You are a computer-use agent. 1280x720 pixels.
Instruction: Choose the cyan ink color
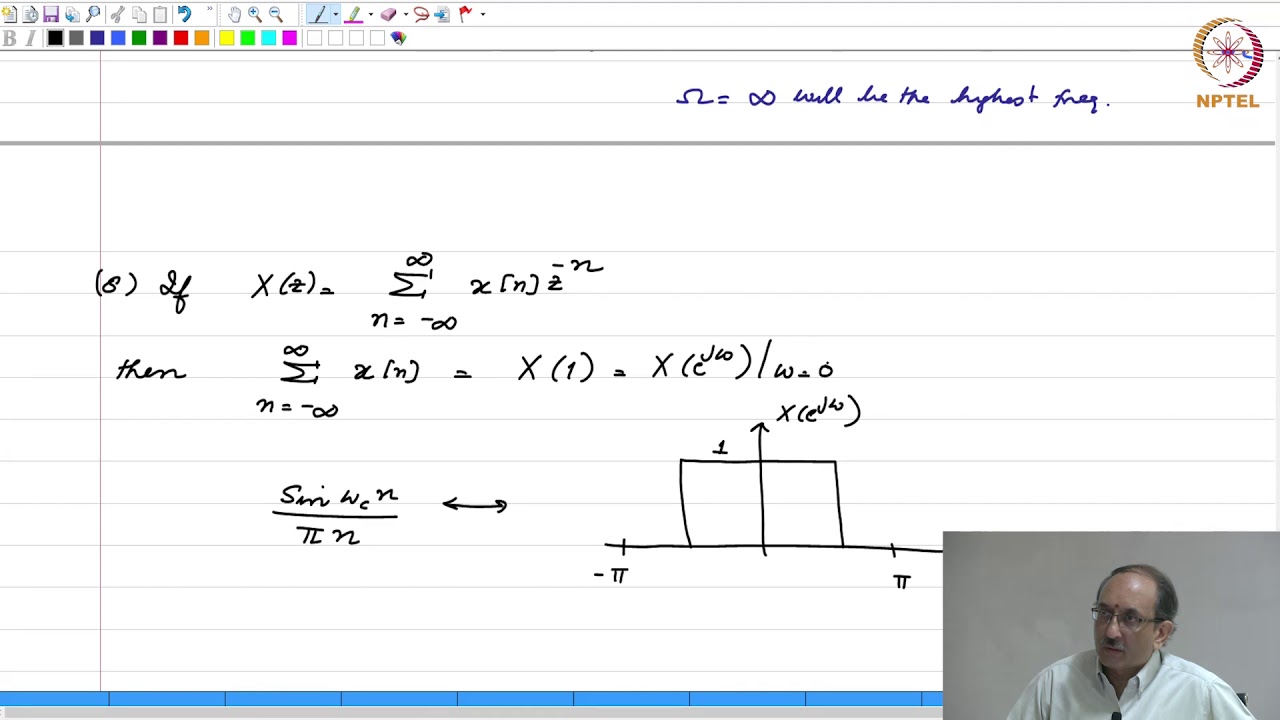pos(269,38)
